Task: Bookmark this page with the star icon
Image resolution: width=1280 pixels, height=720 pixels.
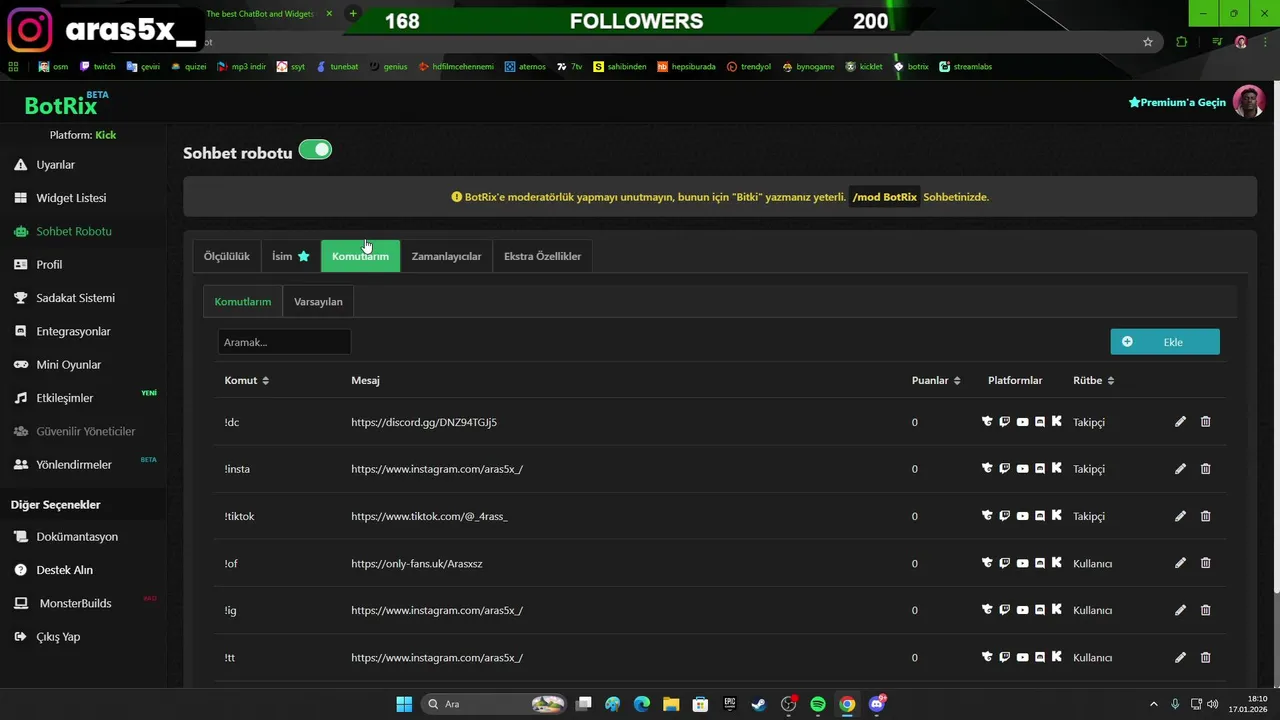Action: click(x=1148, y=42)
